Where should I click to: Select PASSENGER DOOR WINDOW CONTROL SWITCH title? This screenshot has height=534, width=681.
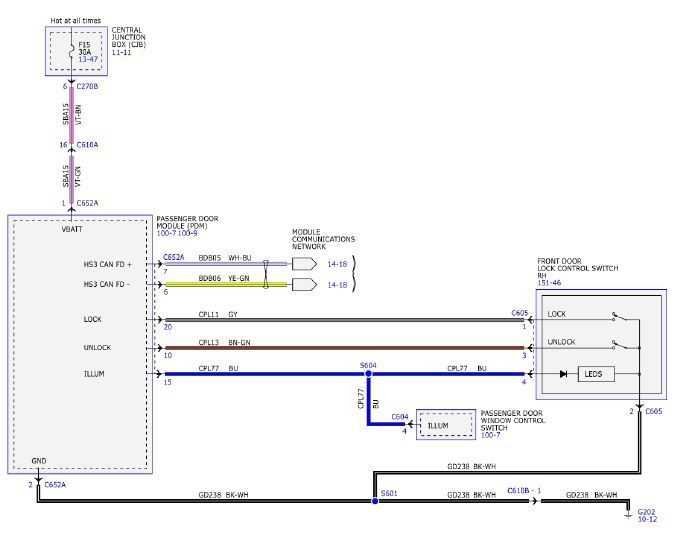[512, 420]
